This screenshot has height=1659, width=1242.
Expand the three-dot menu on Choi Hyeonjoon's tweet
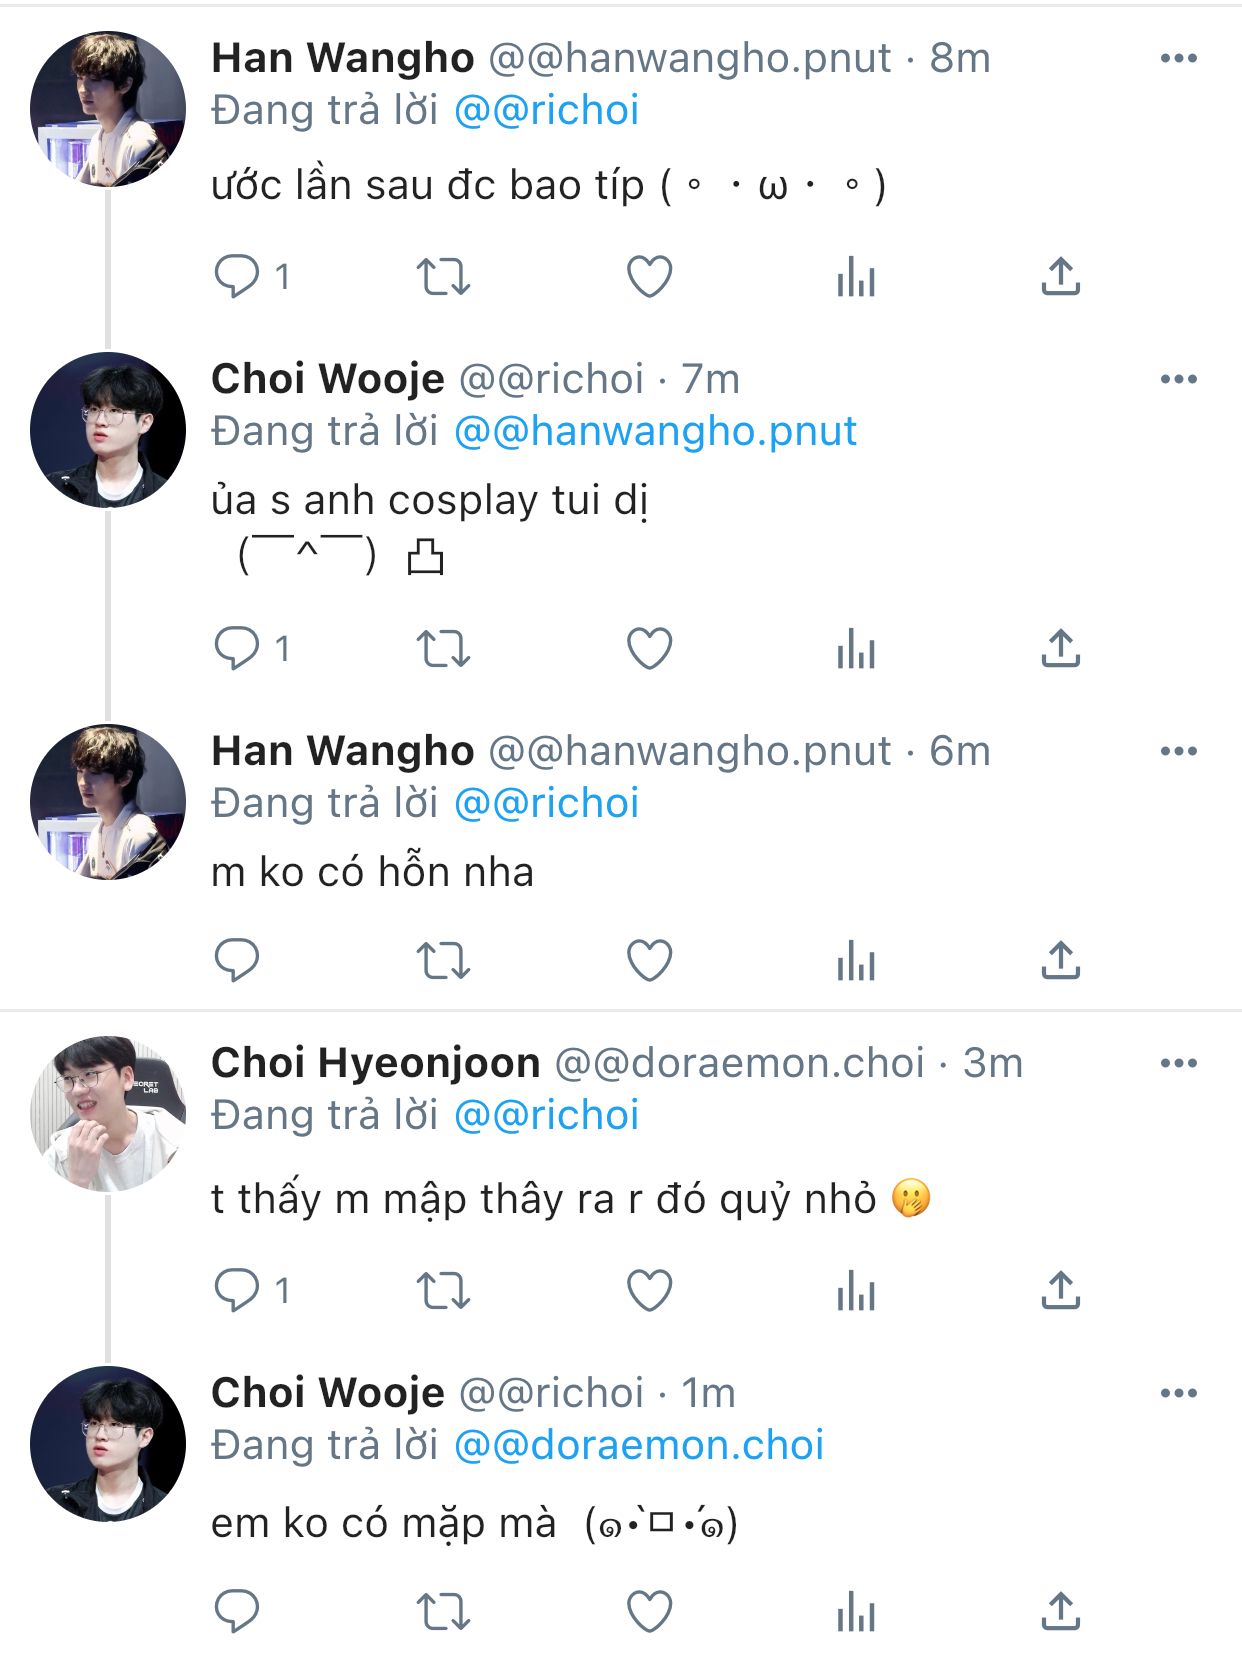(1178, 1063)
